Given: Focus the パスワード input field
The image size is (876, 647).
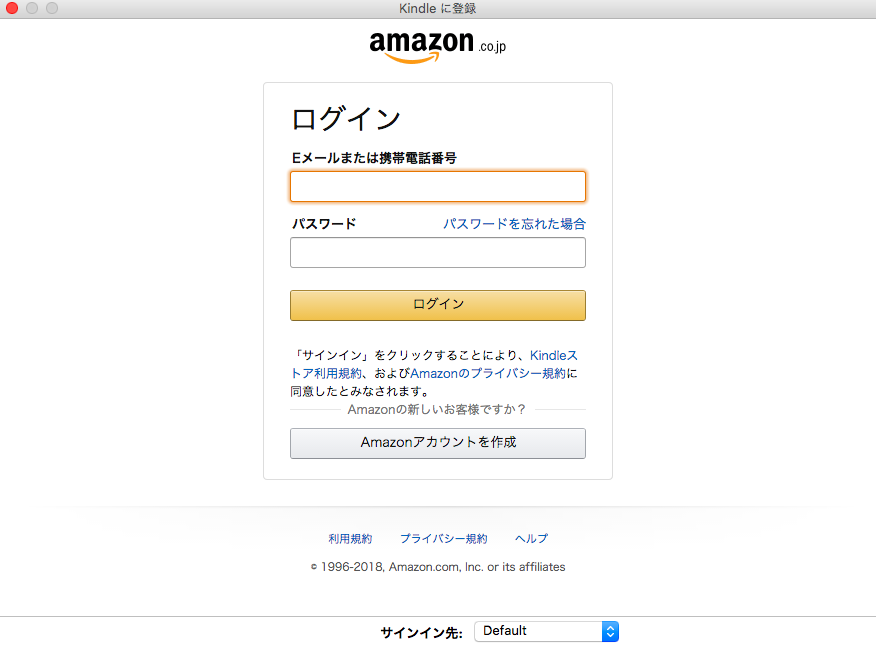Looking at the screenshot, I should [438, 253].
